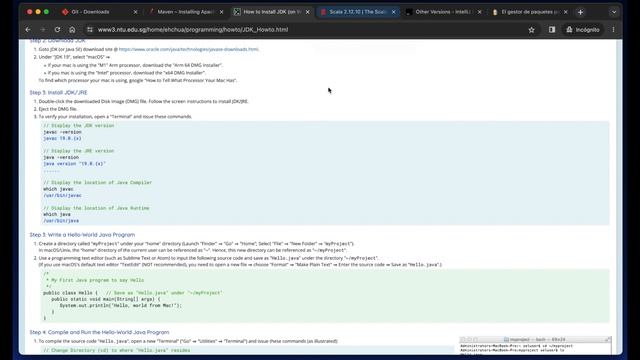Toggle the browser side panel

[x=552, y=29]
